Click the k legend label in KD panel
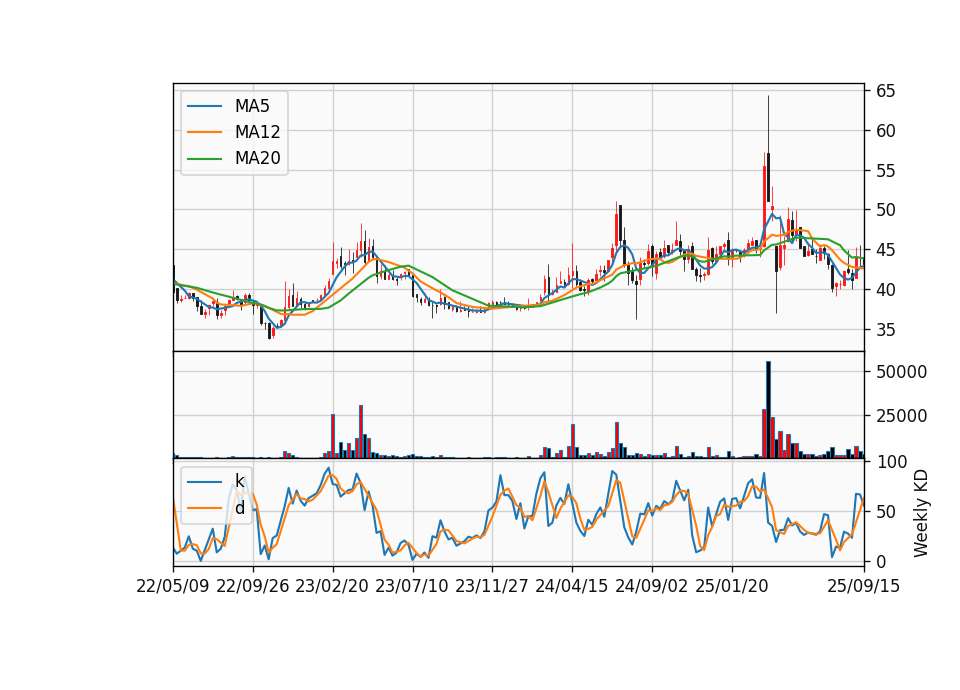 239,481
